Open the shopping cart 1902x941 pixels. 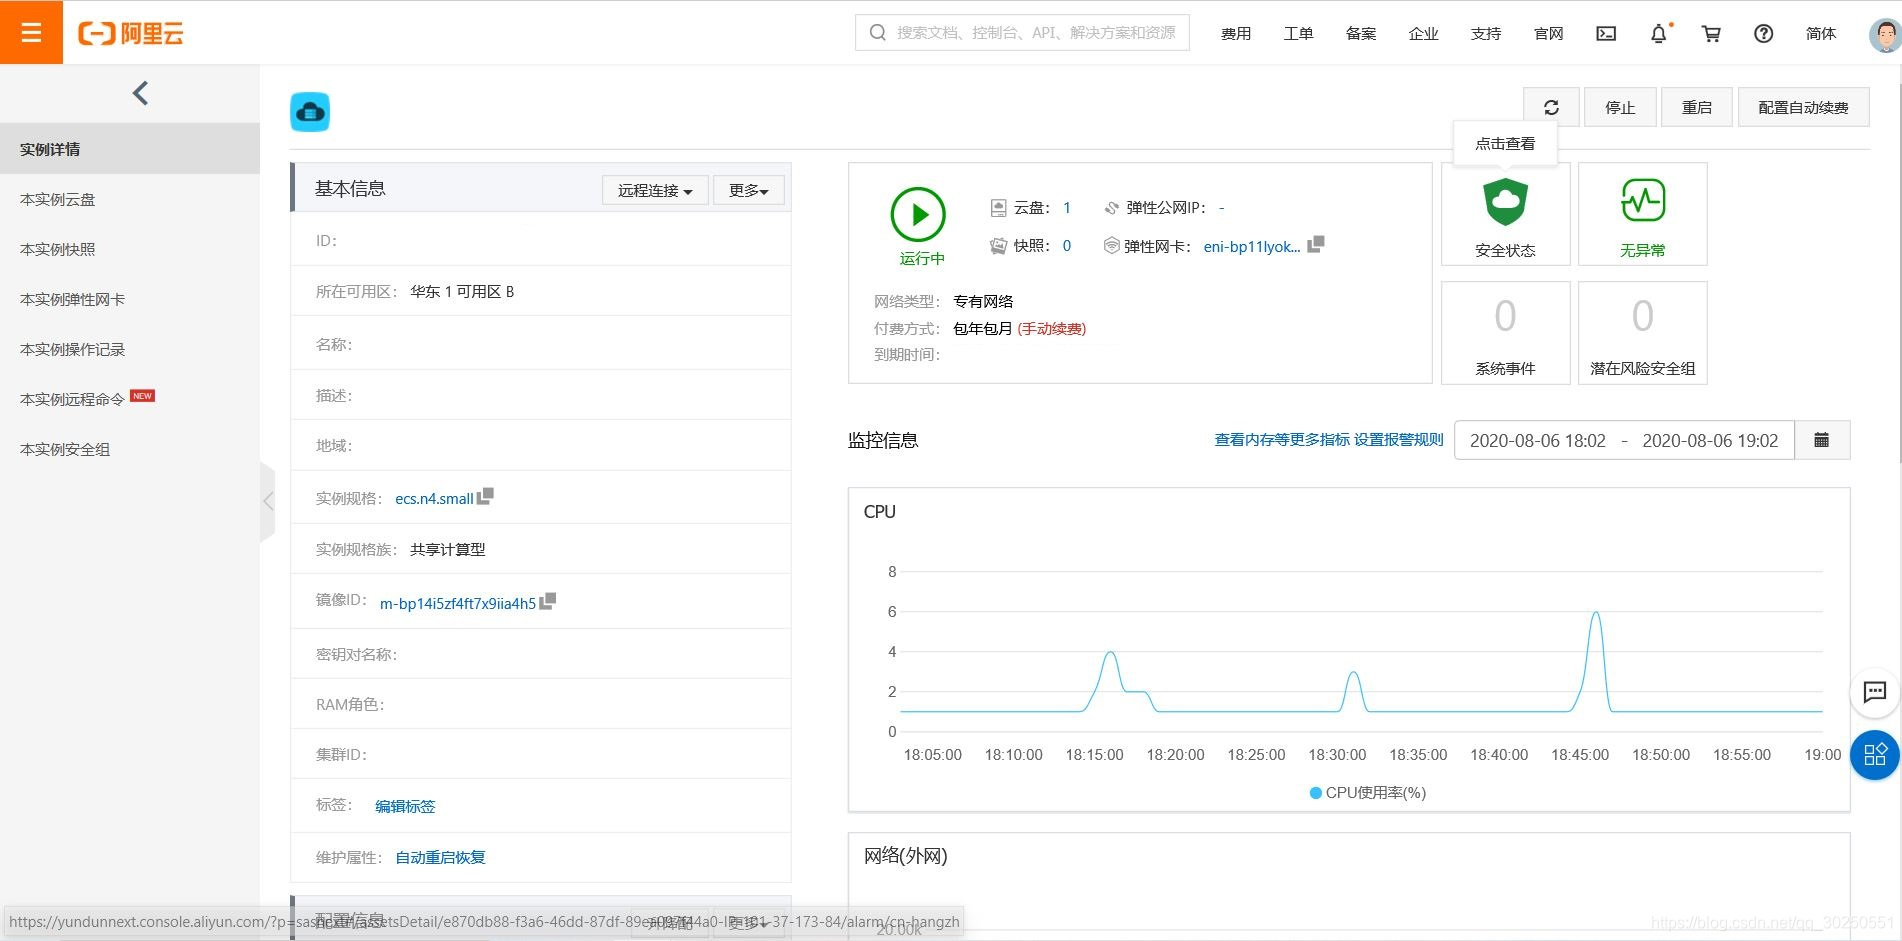click(1711, 33)
